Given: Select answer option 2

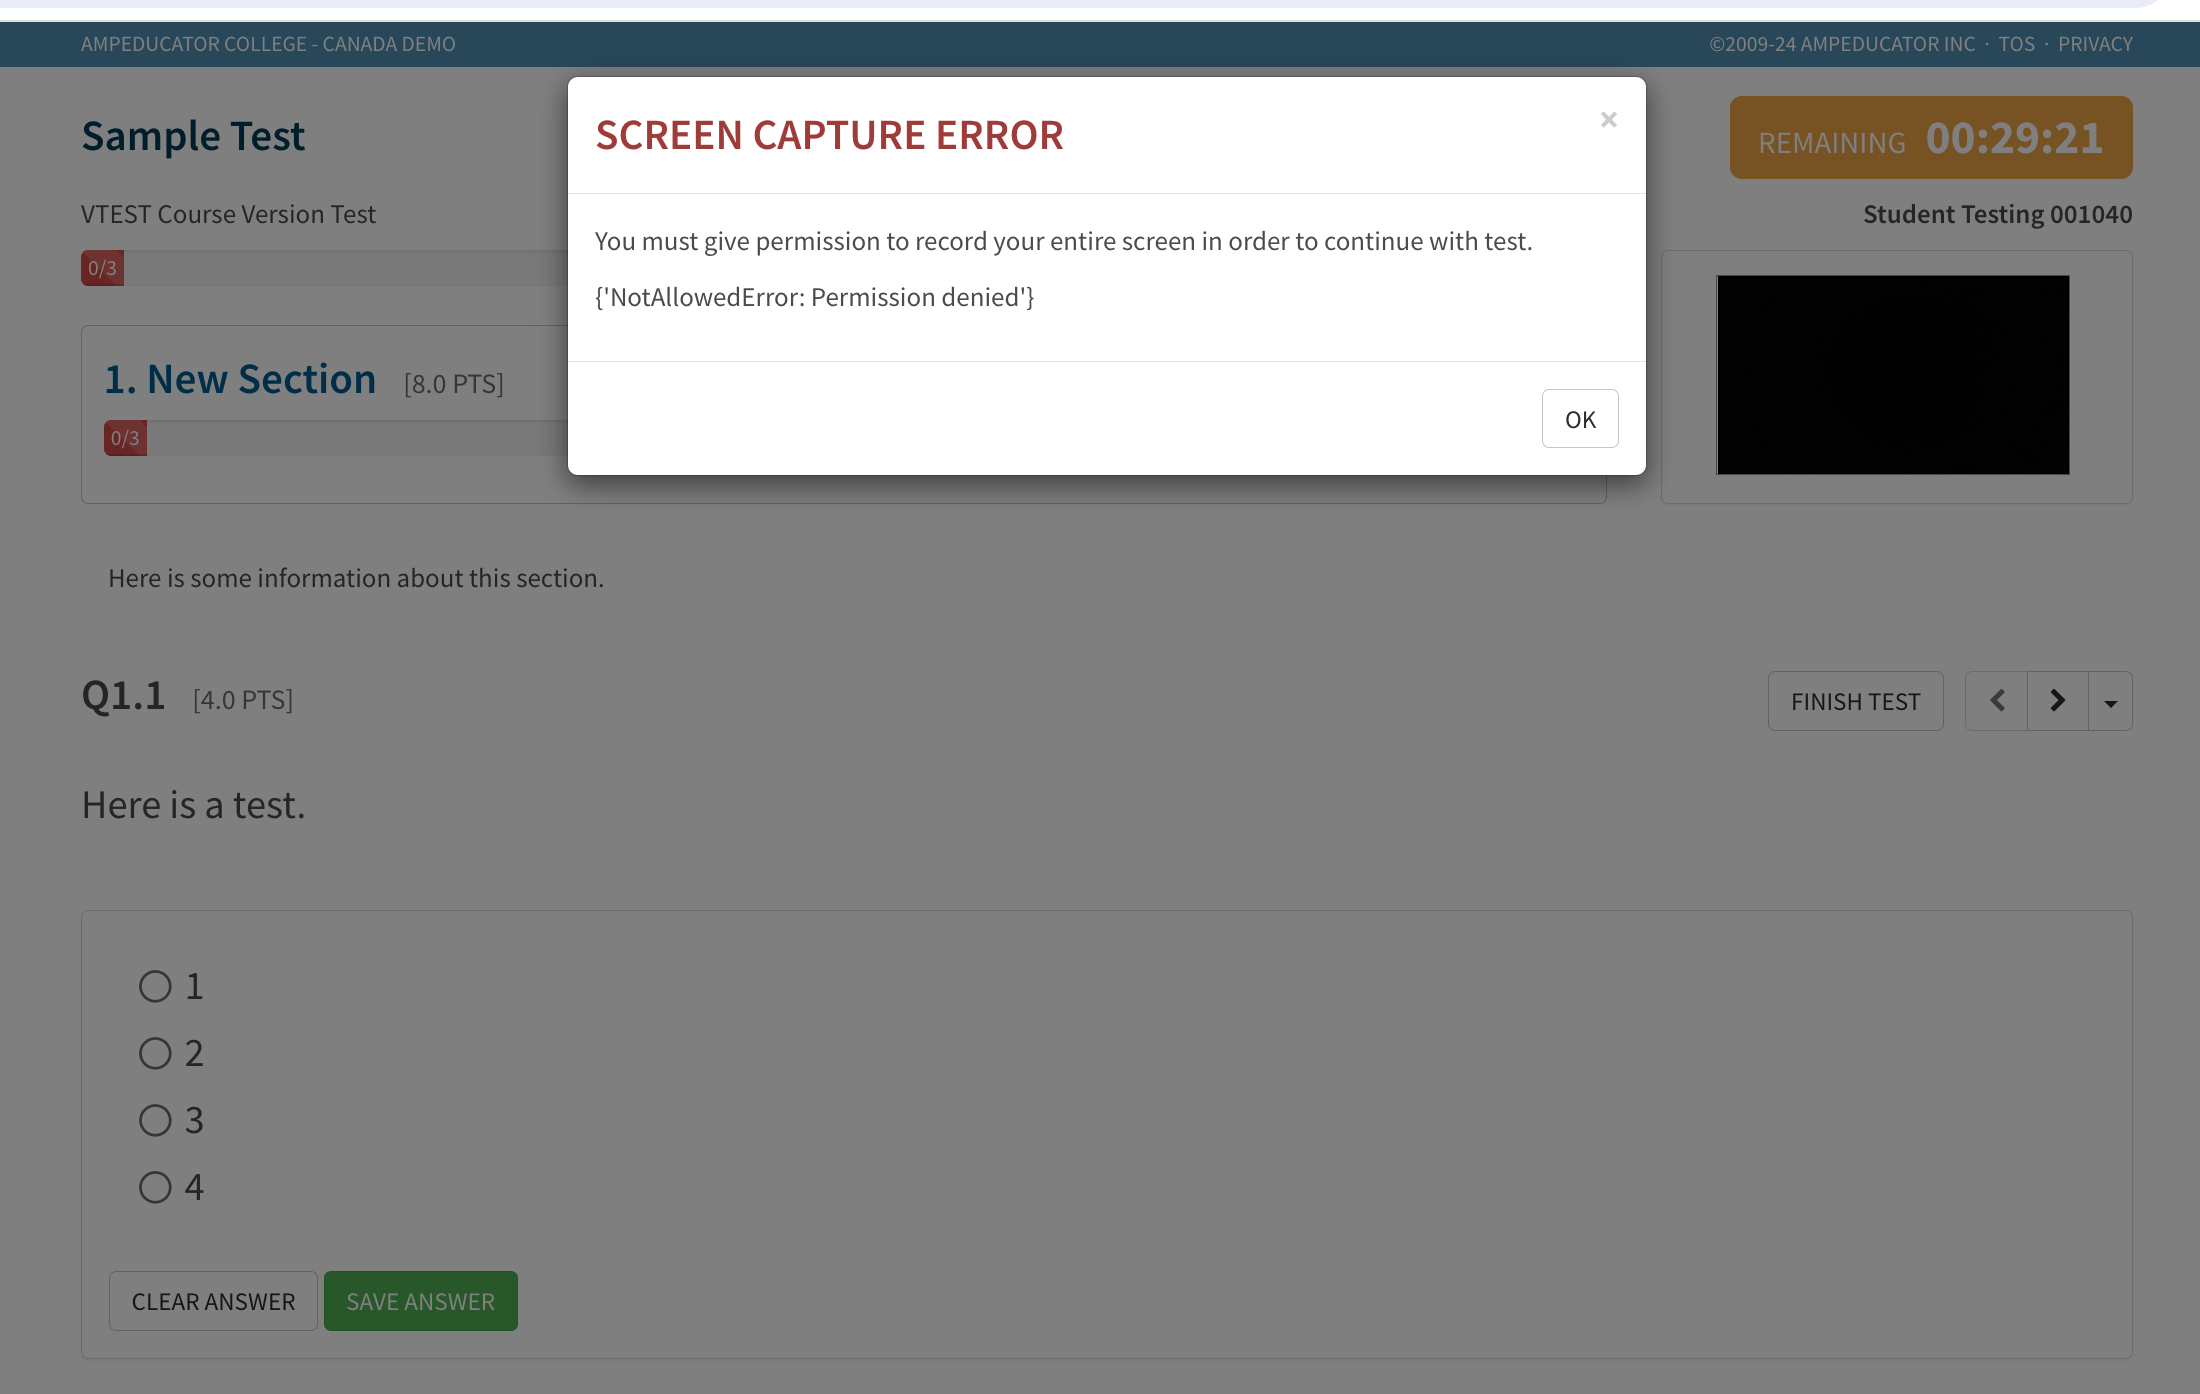Looking at the screenshot, I should coord(155,1053).
